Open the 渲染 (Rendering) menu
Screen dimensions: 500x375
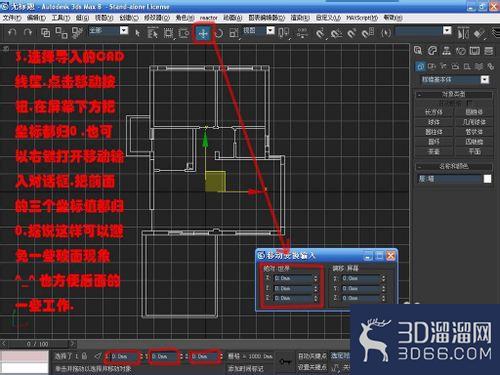click(x=300, y=18)
